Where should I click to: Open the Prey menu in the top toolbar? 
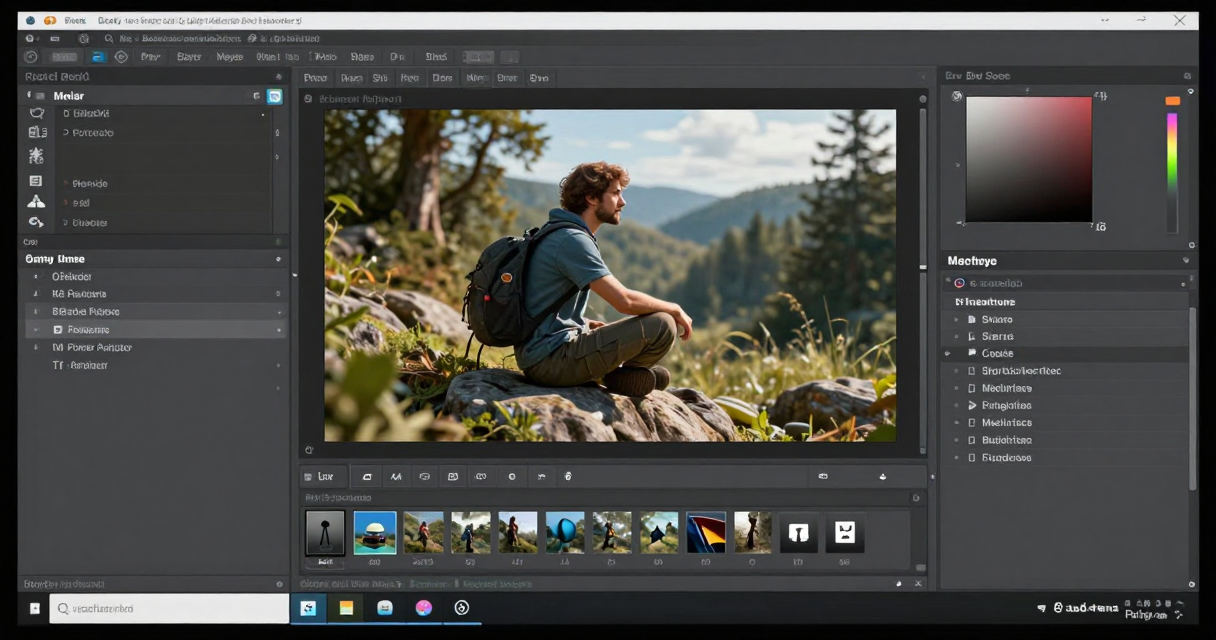coord(150,57)
